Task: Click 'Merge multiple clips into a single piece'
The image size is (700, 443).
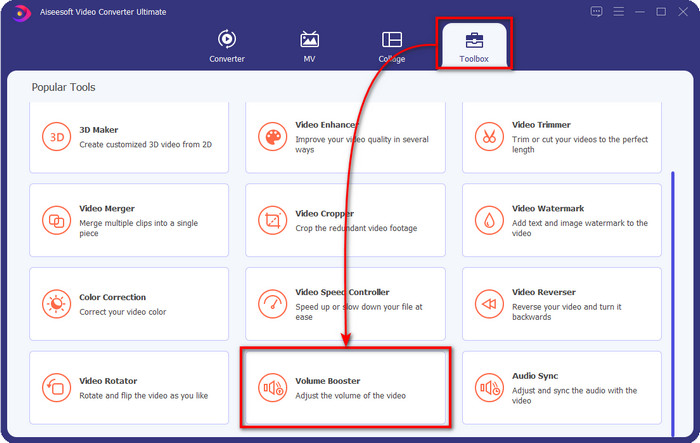Action: click(138, 228)
